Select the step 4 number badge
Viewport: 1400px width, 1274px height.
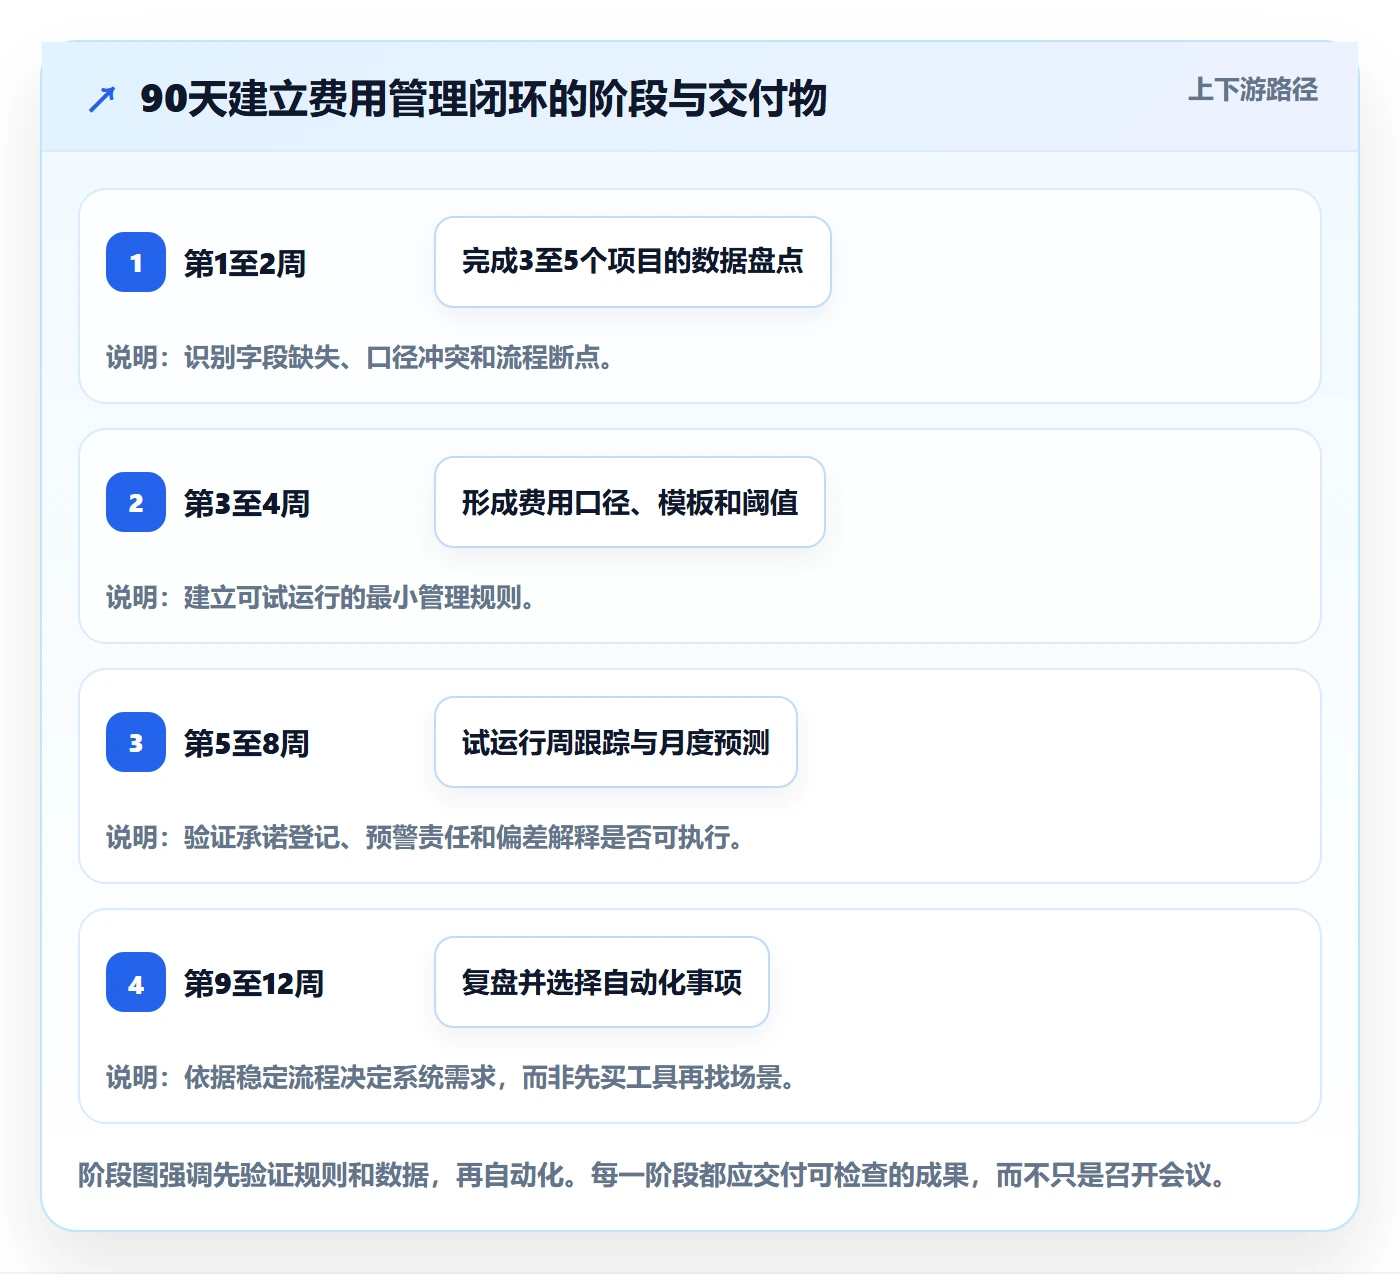click(136, 982)
